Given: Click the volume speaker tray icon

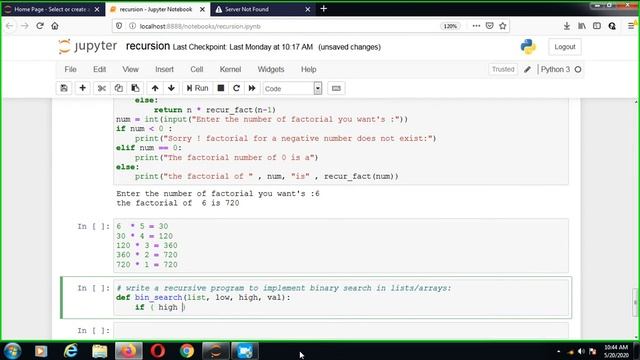Looking at the screenshot, I should [x=581, y=351].
